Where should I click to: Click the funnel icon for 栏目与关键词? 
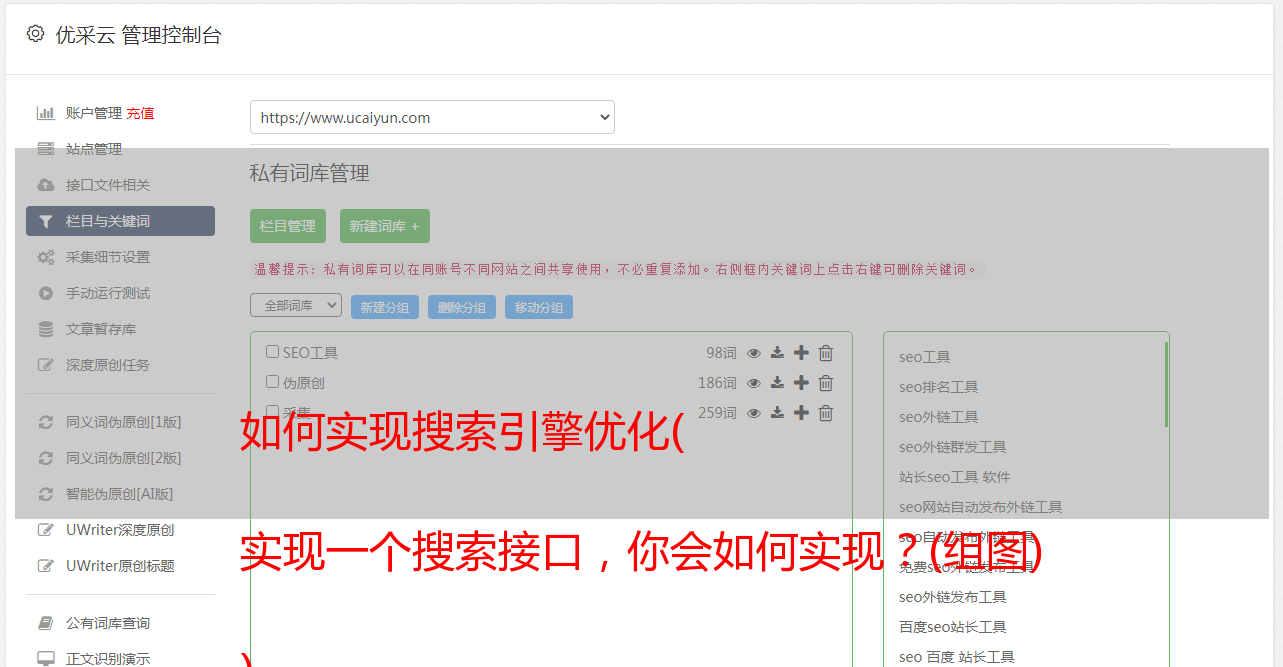pyautogui.click(x=45, y=221)
